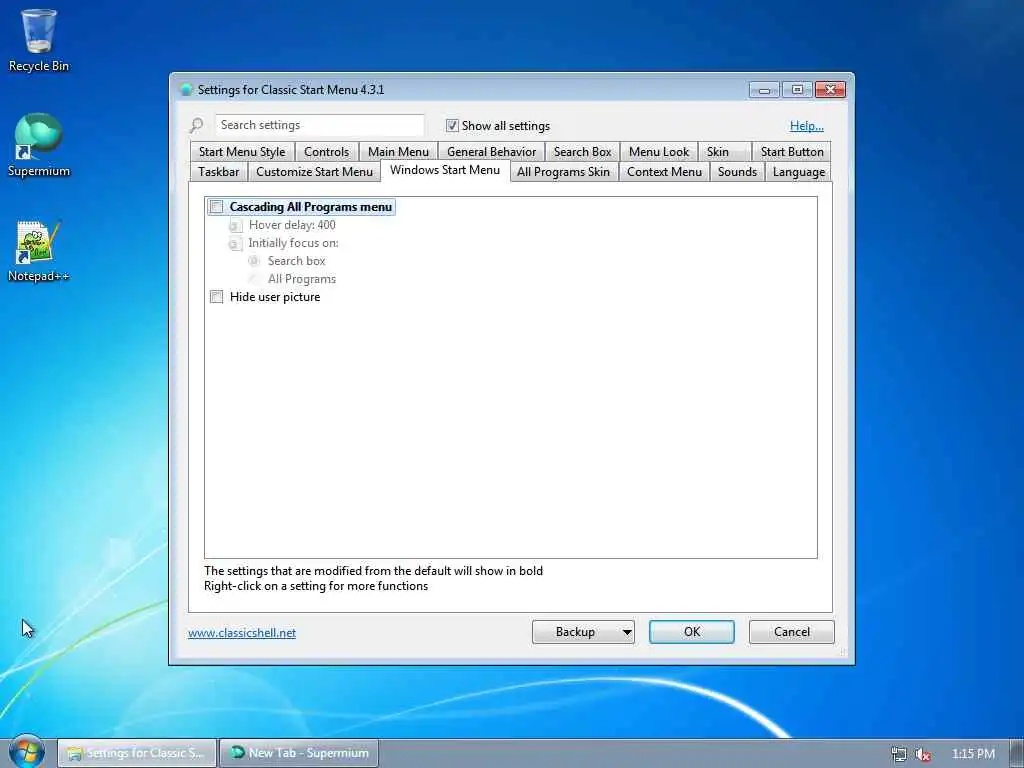Screen dimensions: 1024x768
Task: Open the Backup dropdown arrow
Action: point(626,632)
